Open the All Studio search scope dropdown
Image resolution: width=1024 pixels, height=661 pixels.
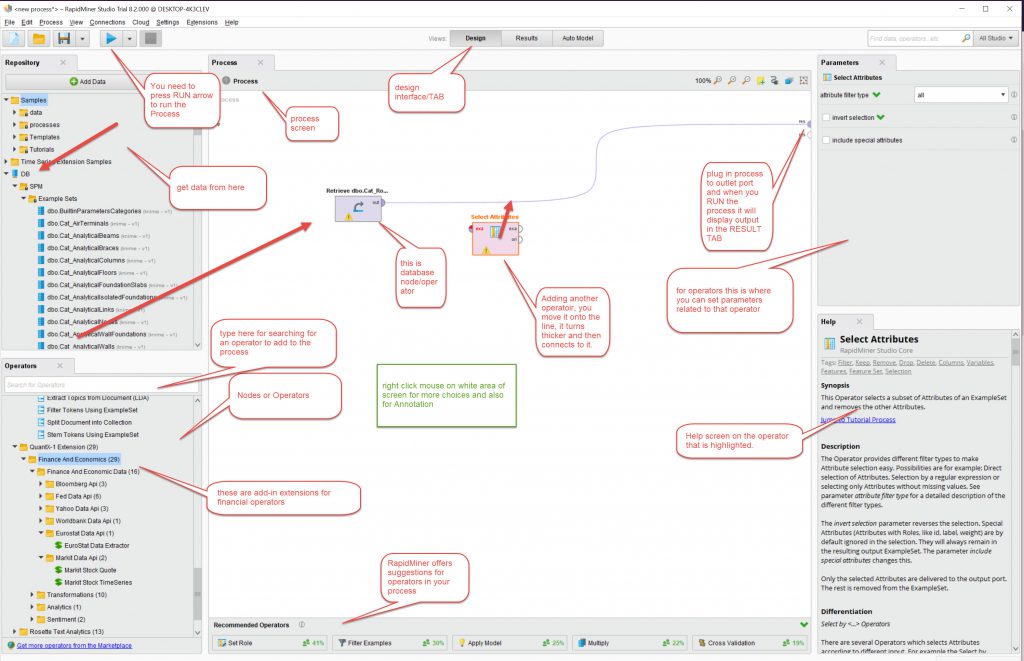point(996,38)
